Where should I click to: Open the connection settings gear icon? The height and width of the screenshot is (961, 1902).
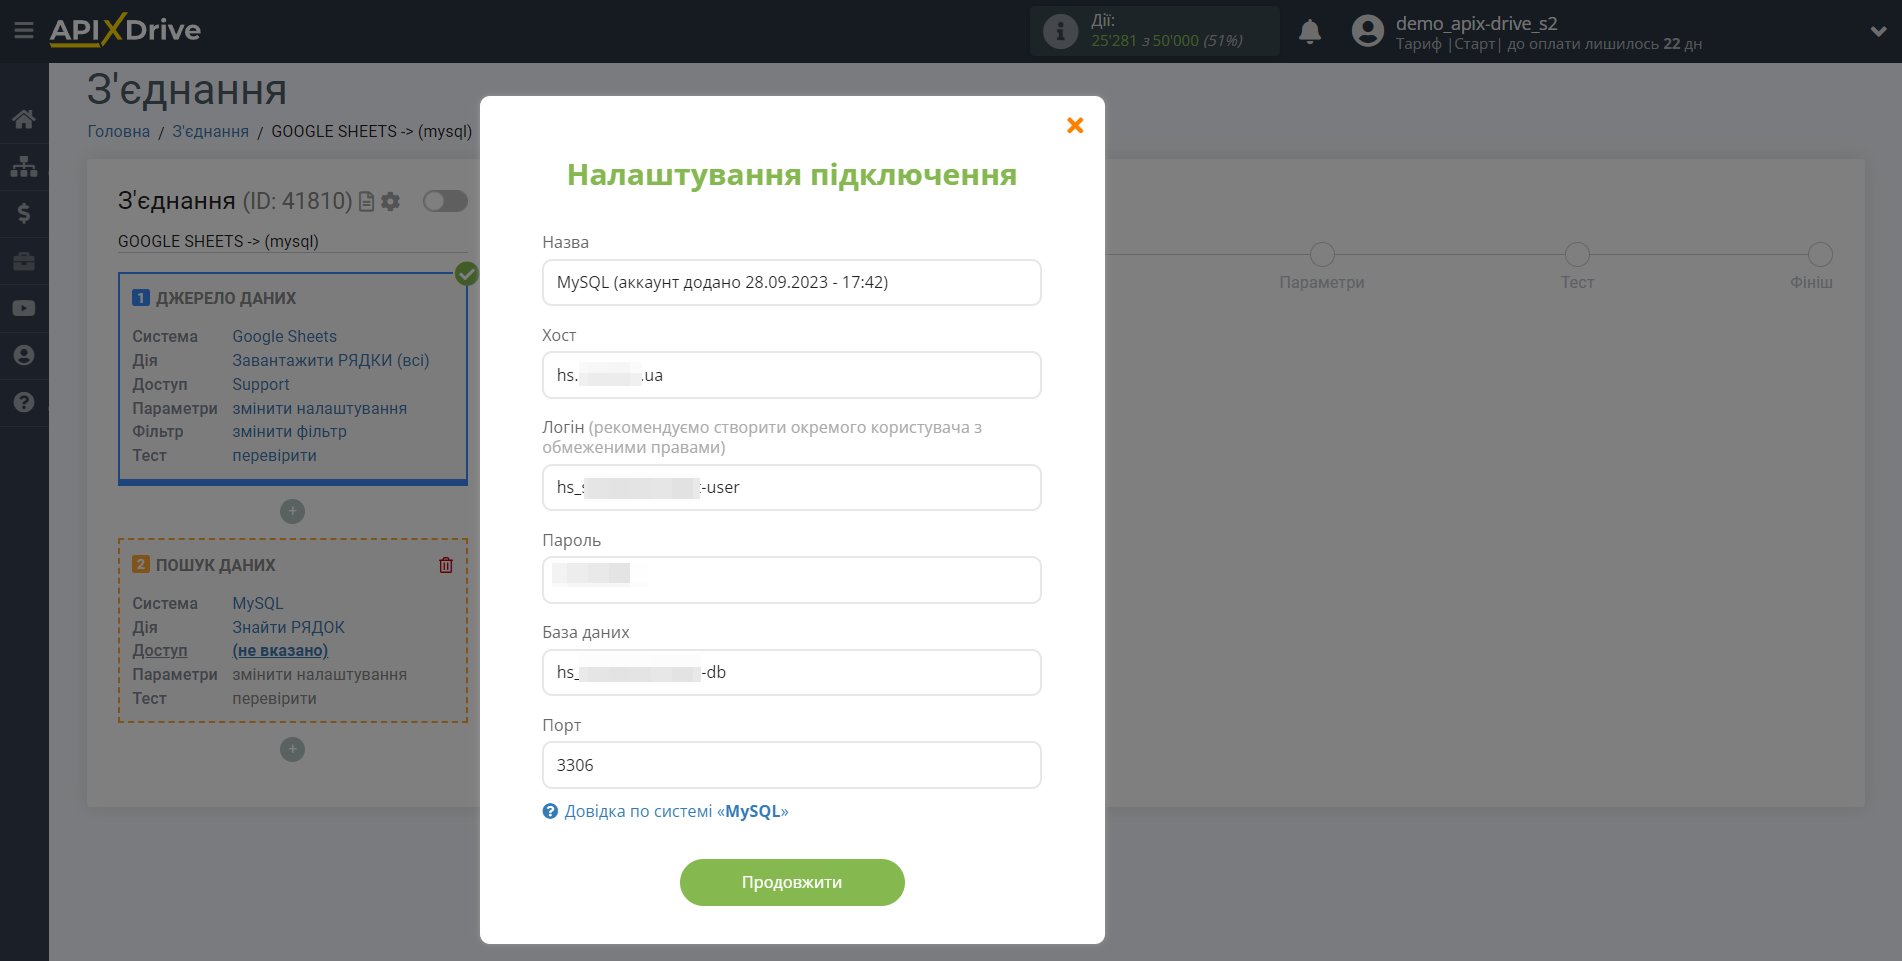(x=391, y=202)
